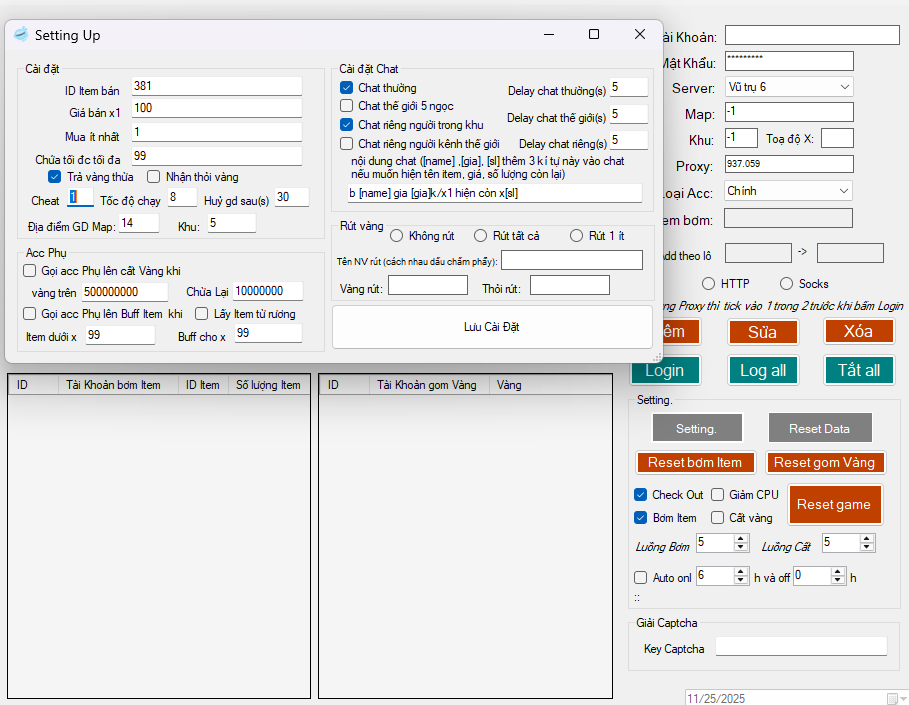Select the Rút tất cả radio option
909x705 pixels.
(480, 236)
